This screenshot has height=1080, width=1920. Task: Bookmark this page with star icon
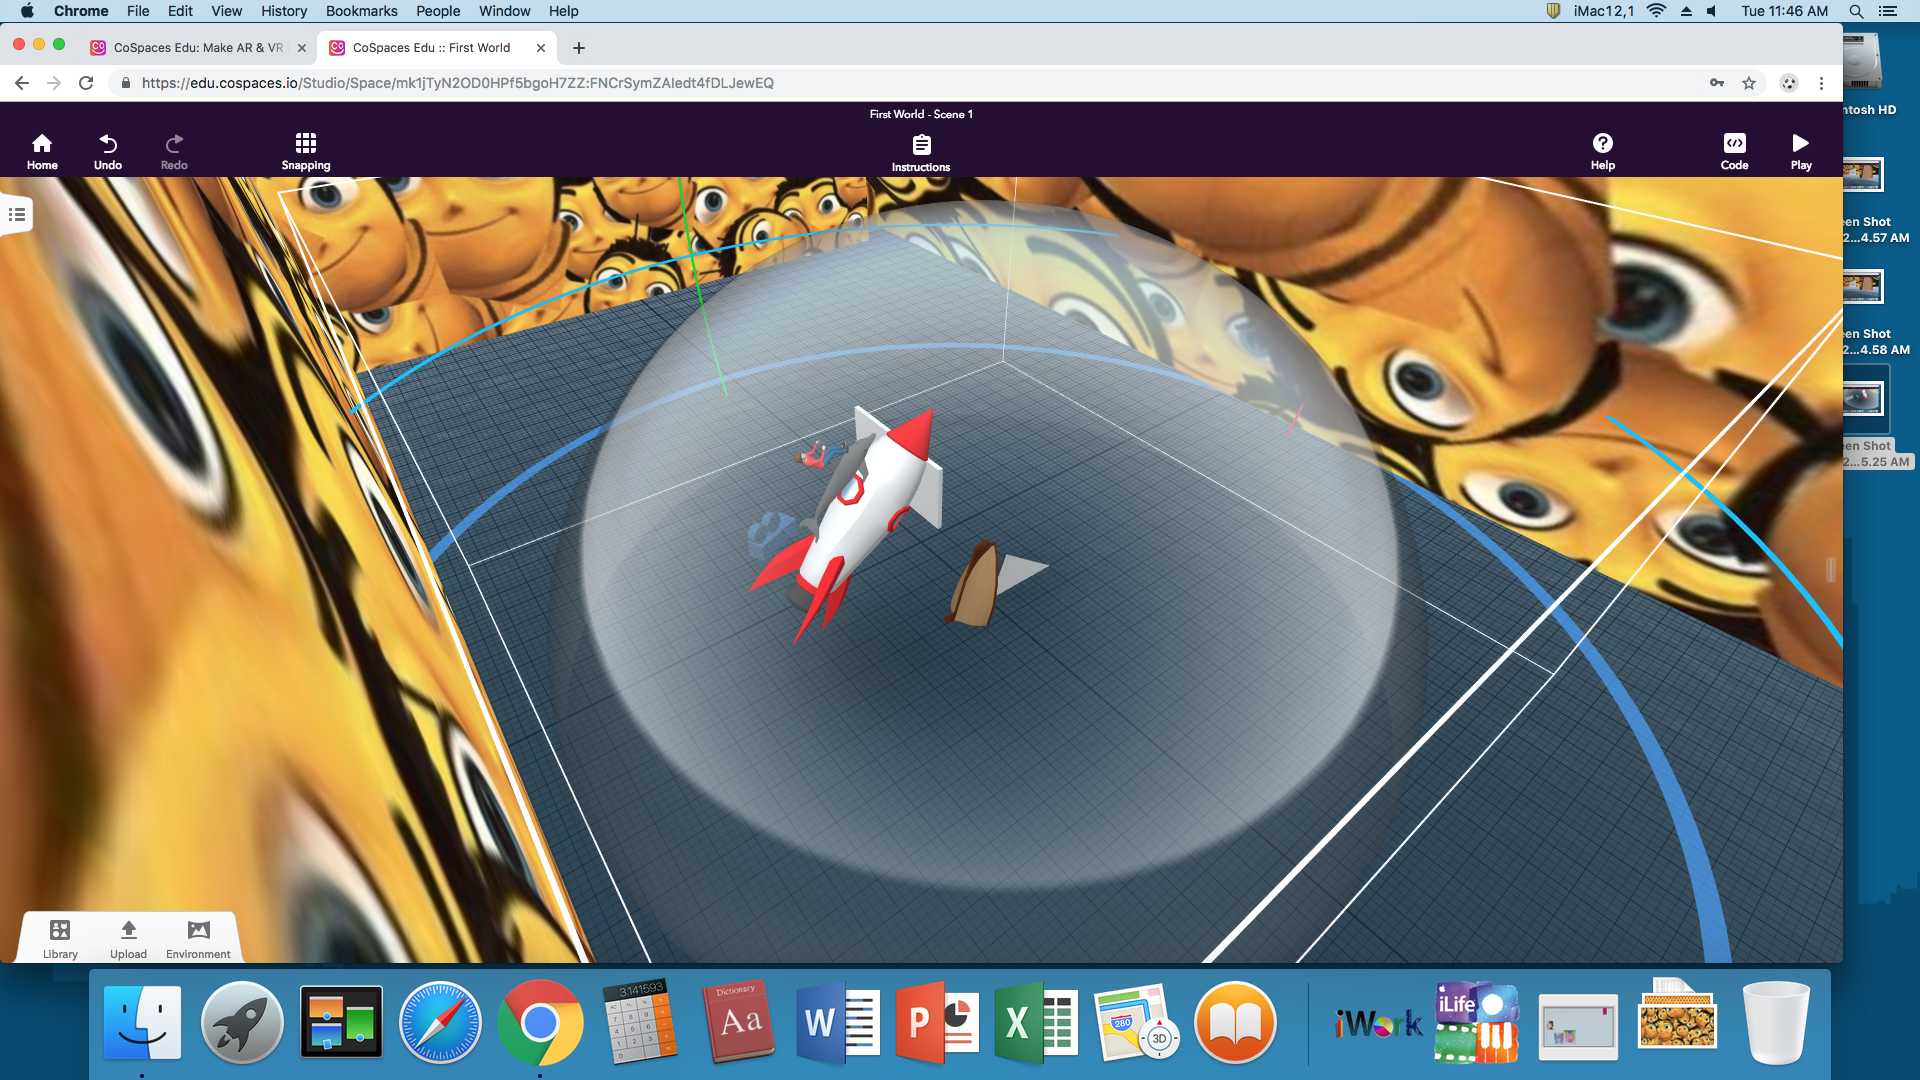1749,83
